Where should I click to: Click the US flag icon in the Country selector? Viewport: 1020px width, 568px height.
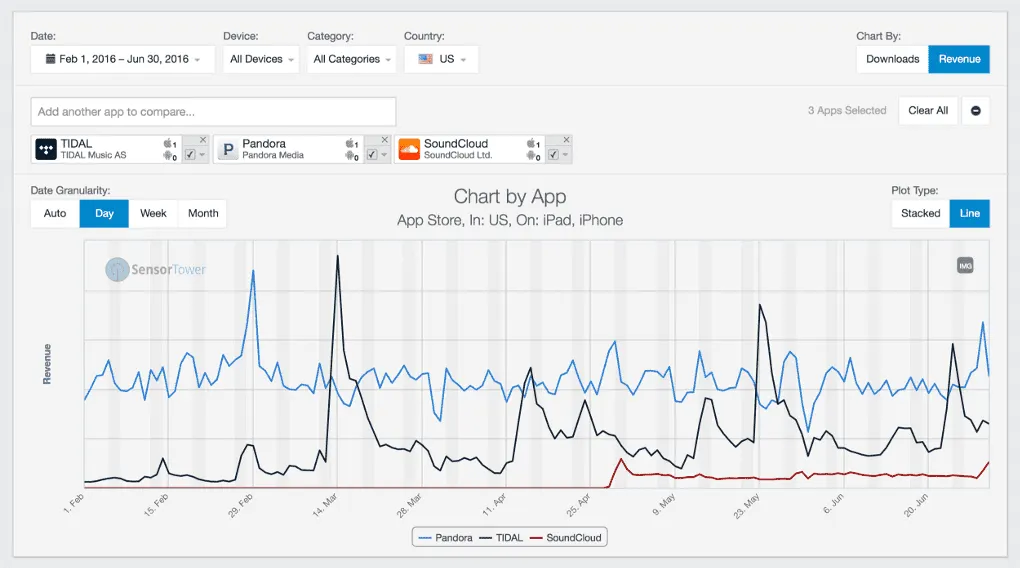click(x=425, y=59)
